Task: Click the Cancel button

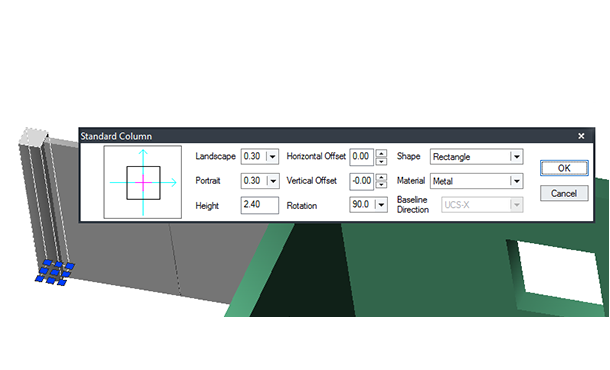Action: tap(564, 193)
